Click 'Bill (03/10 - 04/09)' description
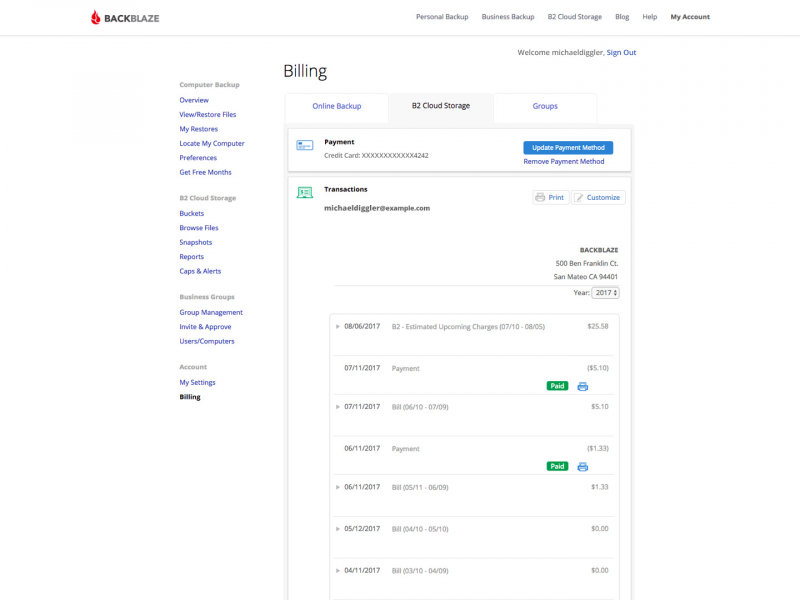The width and height of the screenshot is (800, 600). click(x=420, y=571)
